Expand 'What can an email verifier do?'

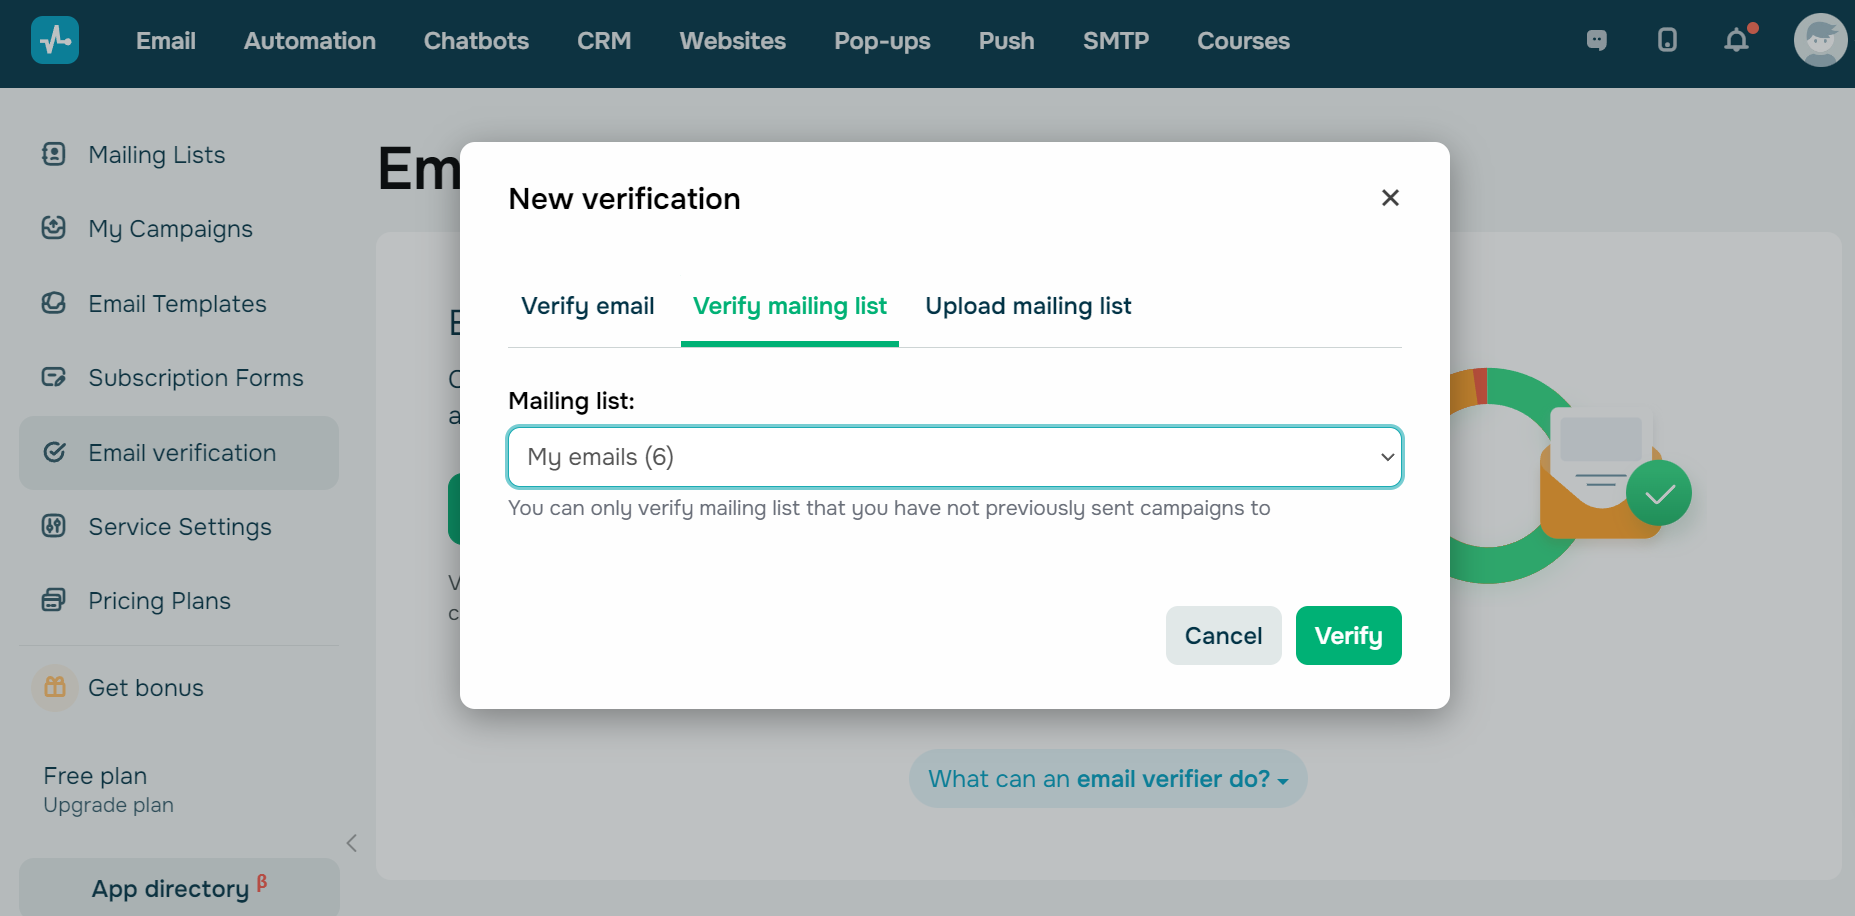[x=1108, y=779]
